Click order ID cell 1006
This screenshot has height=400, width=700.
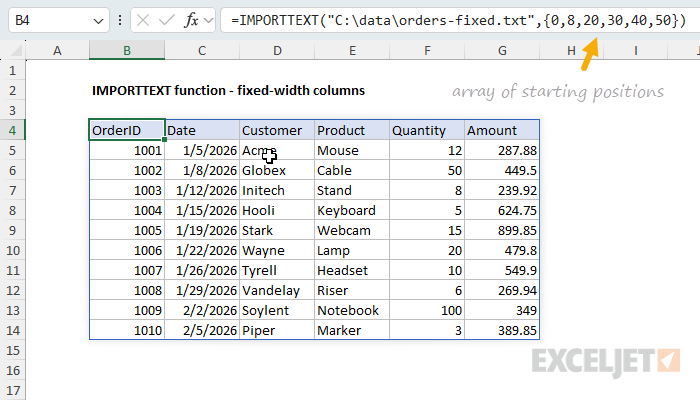pos(127,250)
